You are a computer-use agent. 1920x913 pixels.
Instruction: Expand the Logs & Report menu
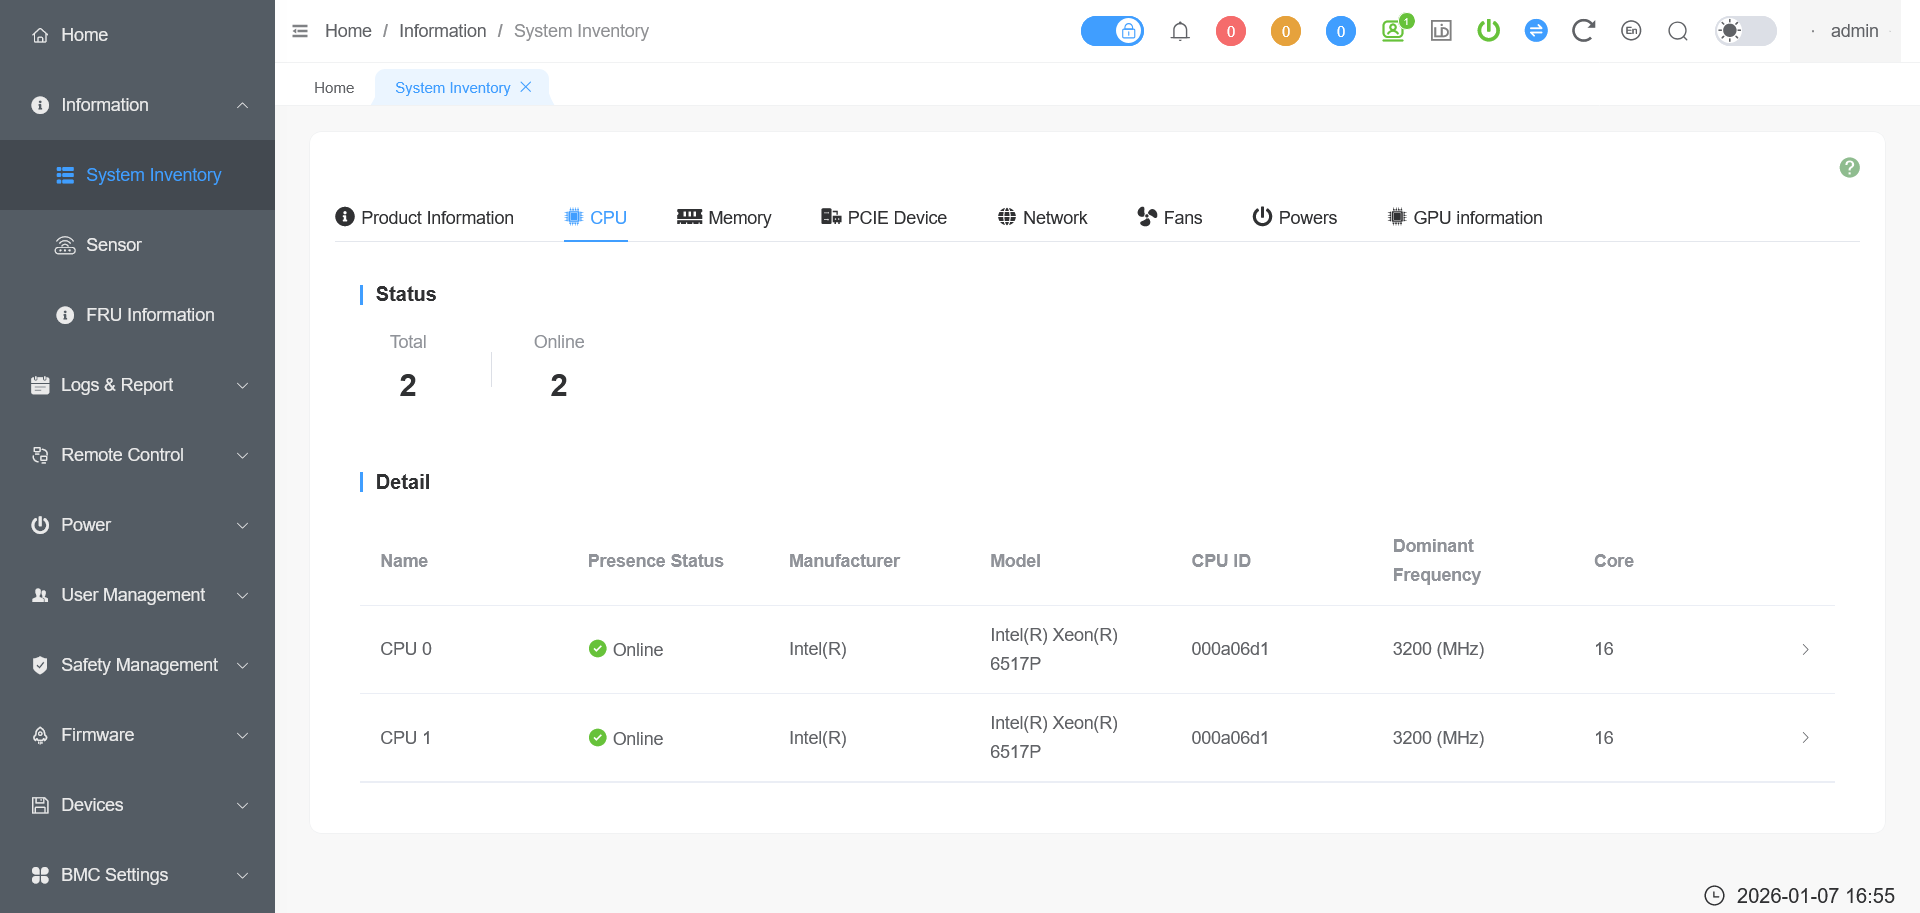137,385
